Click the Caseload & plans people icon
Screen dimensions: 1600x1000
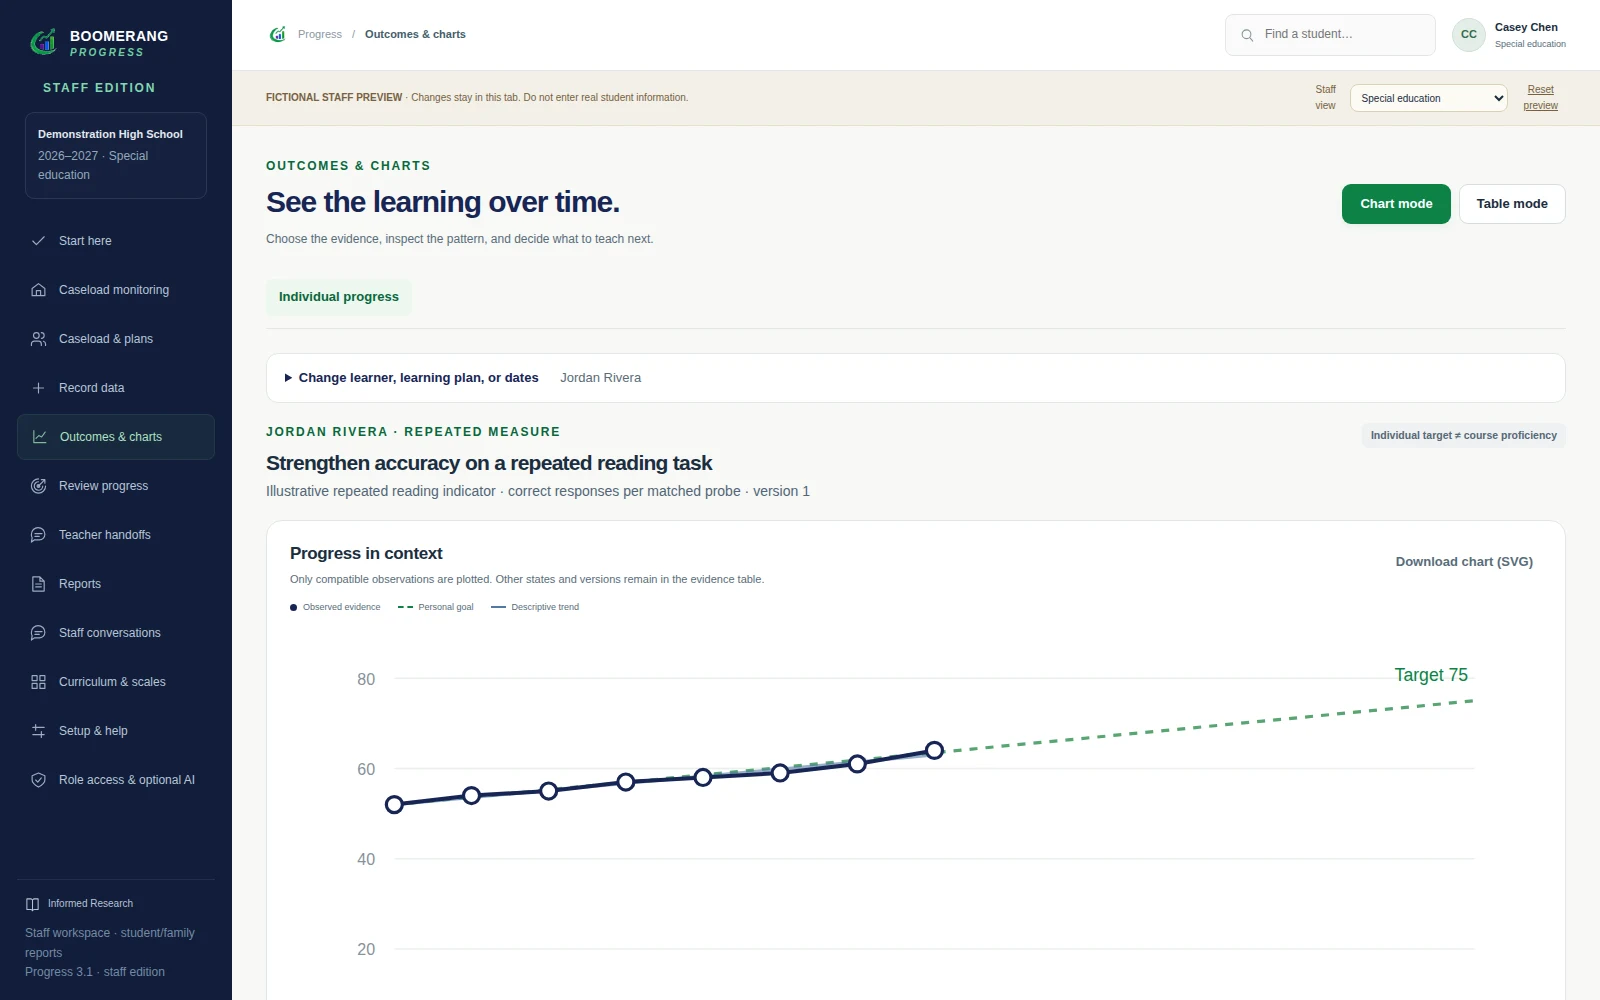point(38,339)
